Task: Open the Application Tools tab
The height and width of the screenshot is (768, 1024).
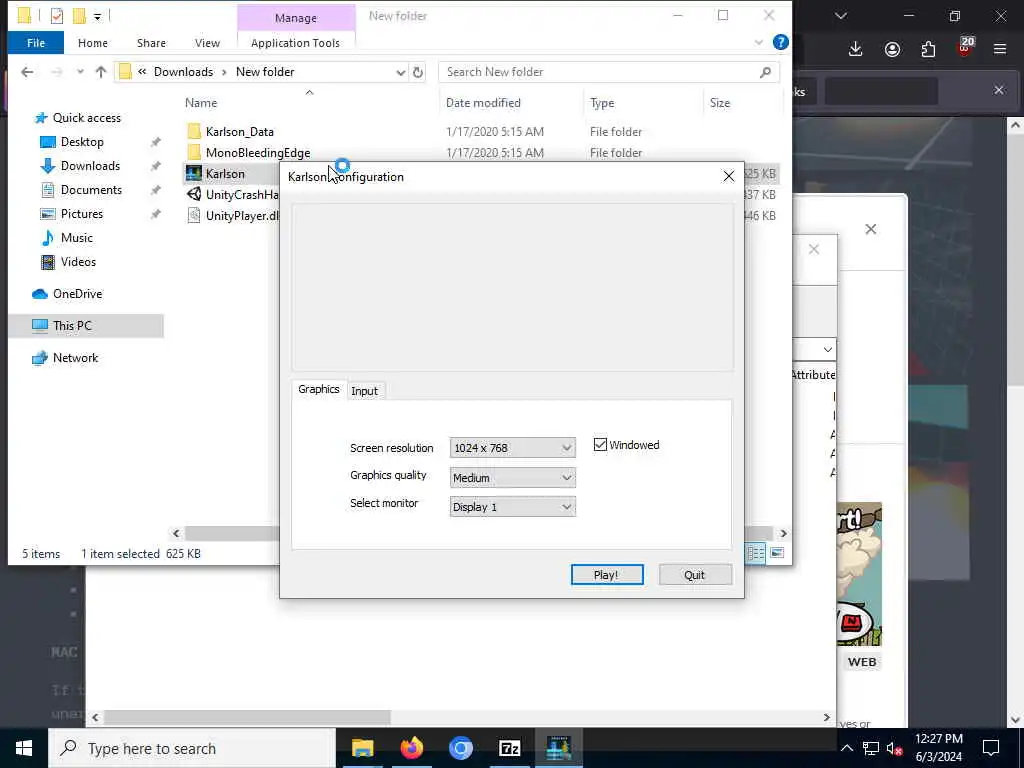Action: pyautogui.click(x=295, y=43)
